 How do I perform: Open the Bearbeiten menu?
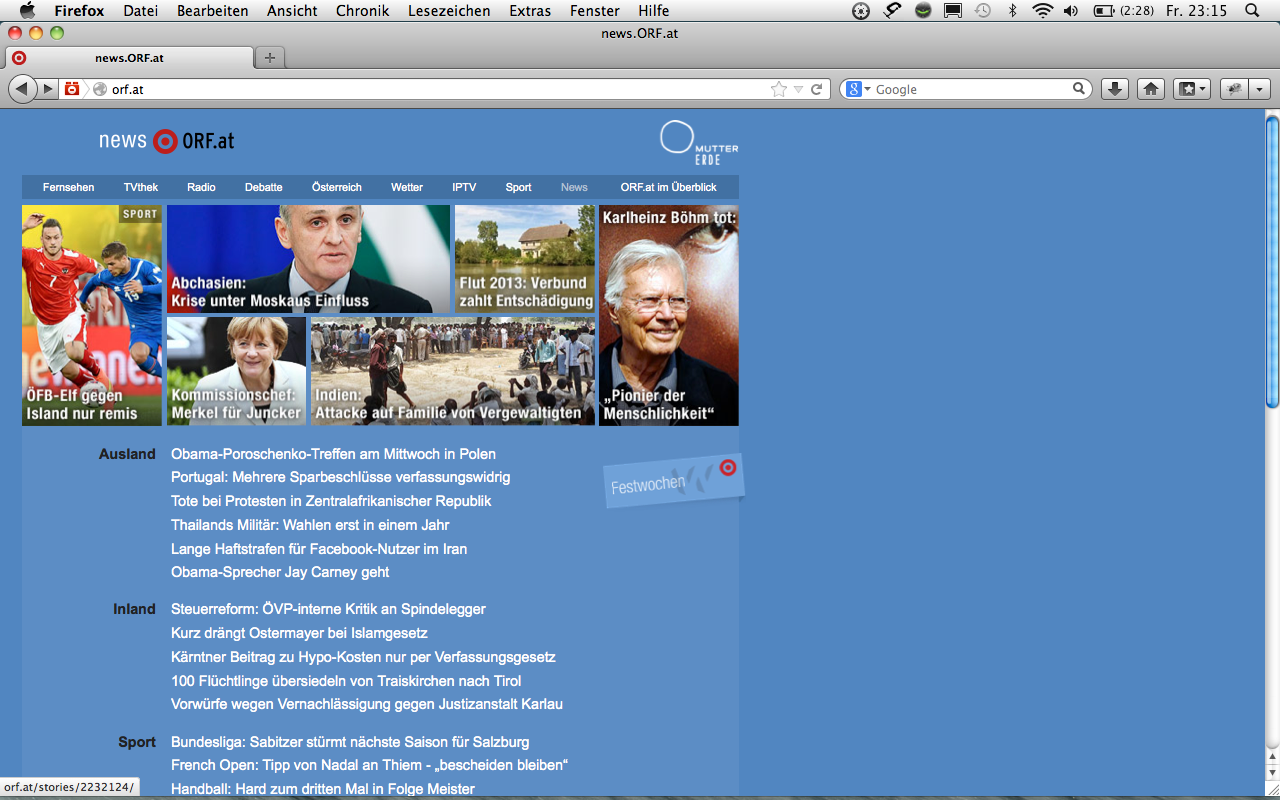coord(212,11)
